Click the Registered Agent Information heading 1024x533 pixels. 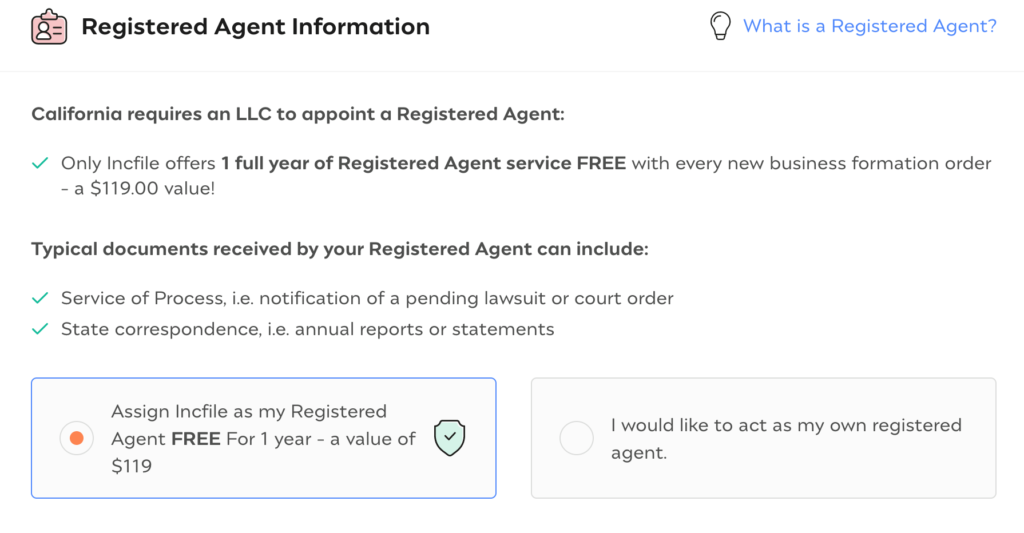tap(255, 27)
